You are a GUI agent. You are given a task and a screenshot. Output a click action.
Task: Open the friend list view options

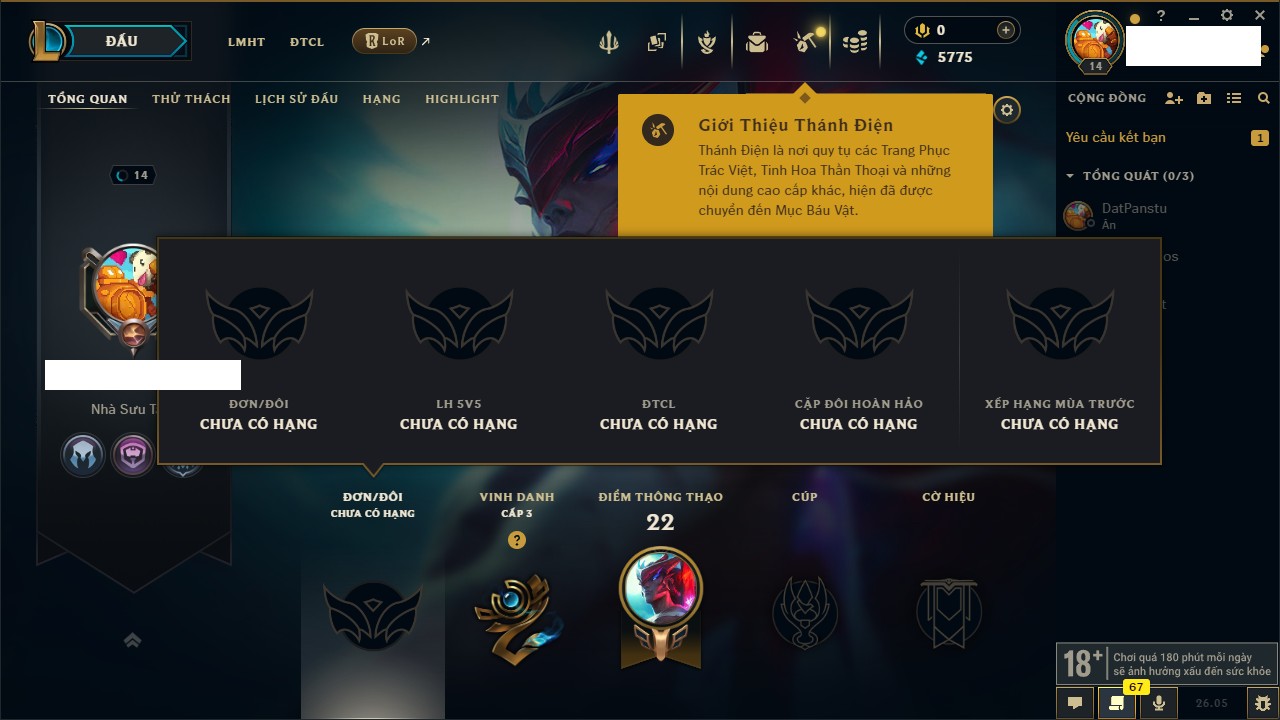point(1234,98)
